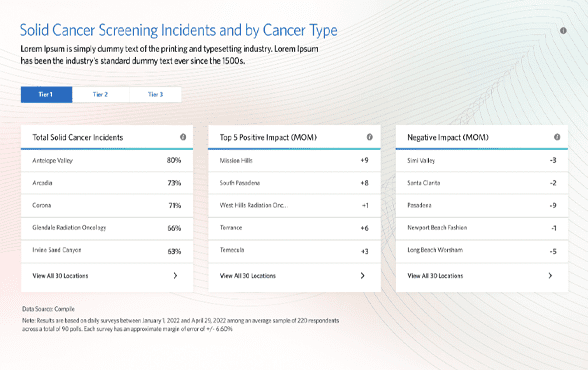Expand chevron in Total Solid Cancer Incidents card
The image size is (588, 370).
point(175,276)
